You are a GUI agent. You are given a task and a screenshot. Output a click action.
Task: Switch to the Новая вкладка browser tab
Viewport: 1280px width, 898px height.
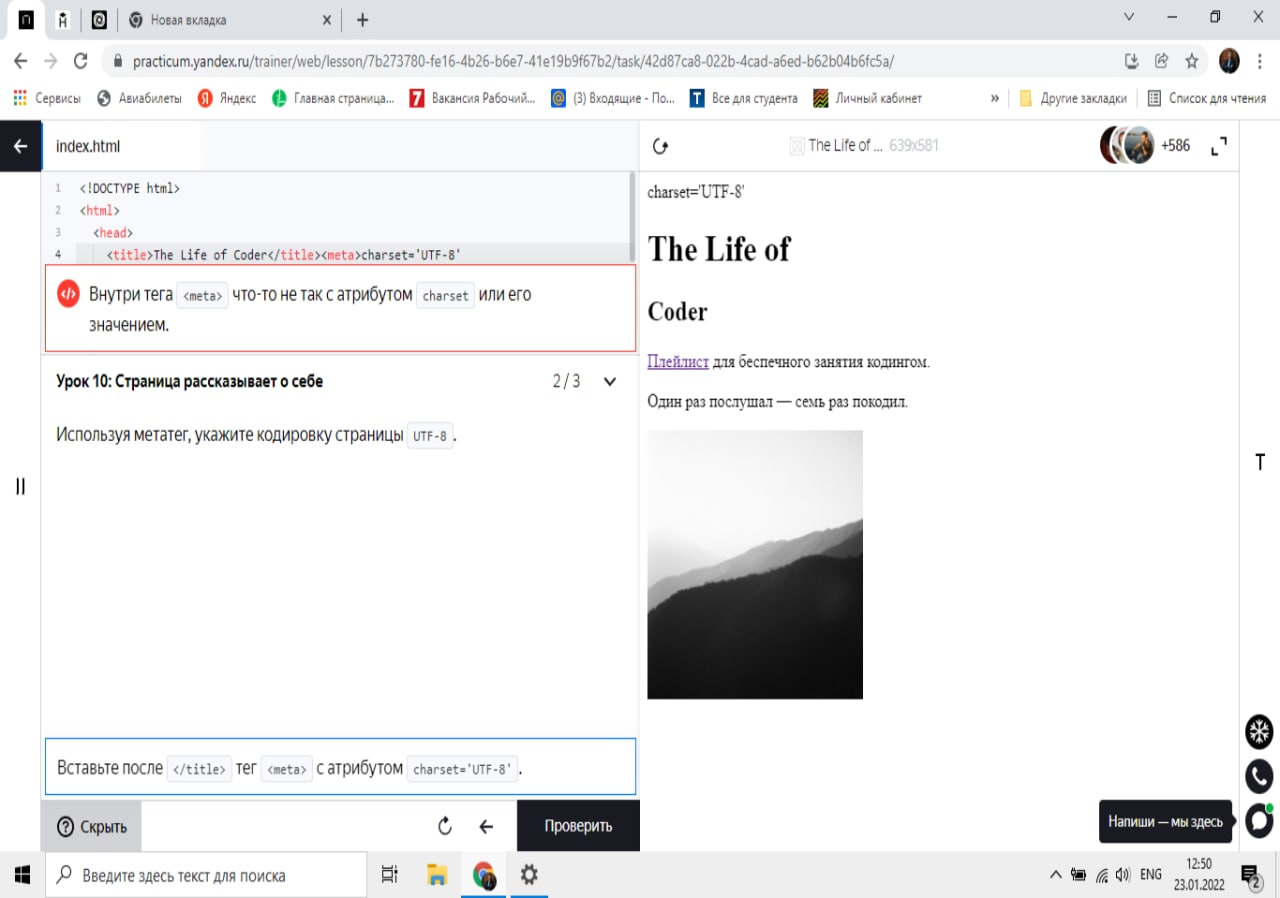pyautogui.click(x=230, y=20)
